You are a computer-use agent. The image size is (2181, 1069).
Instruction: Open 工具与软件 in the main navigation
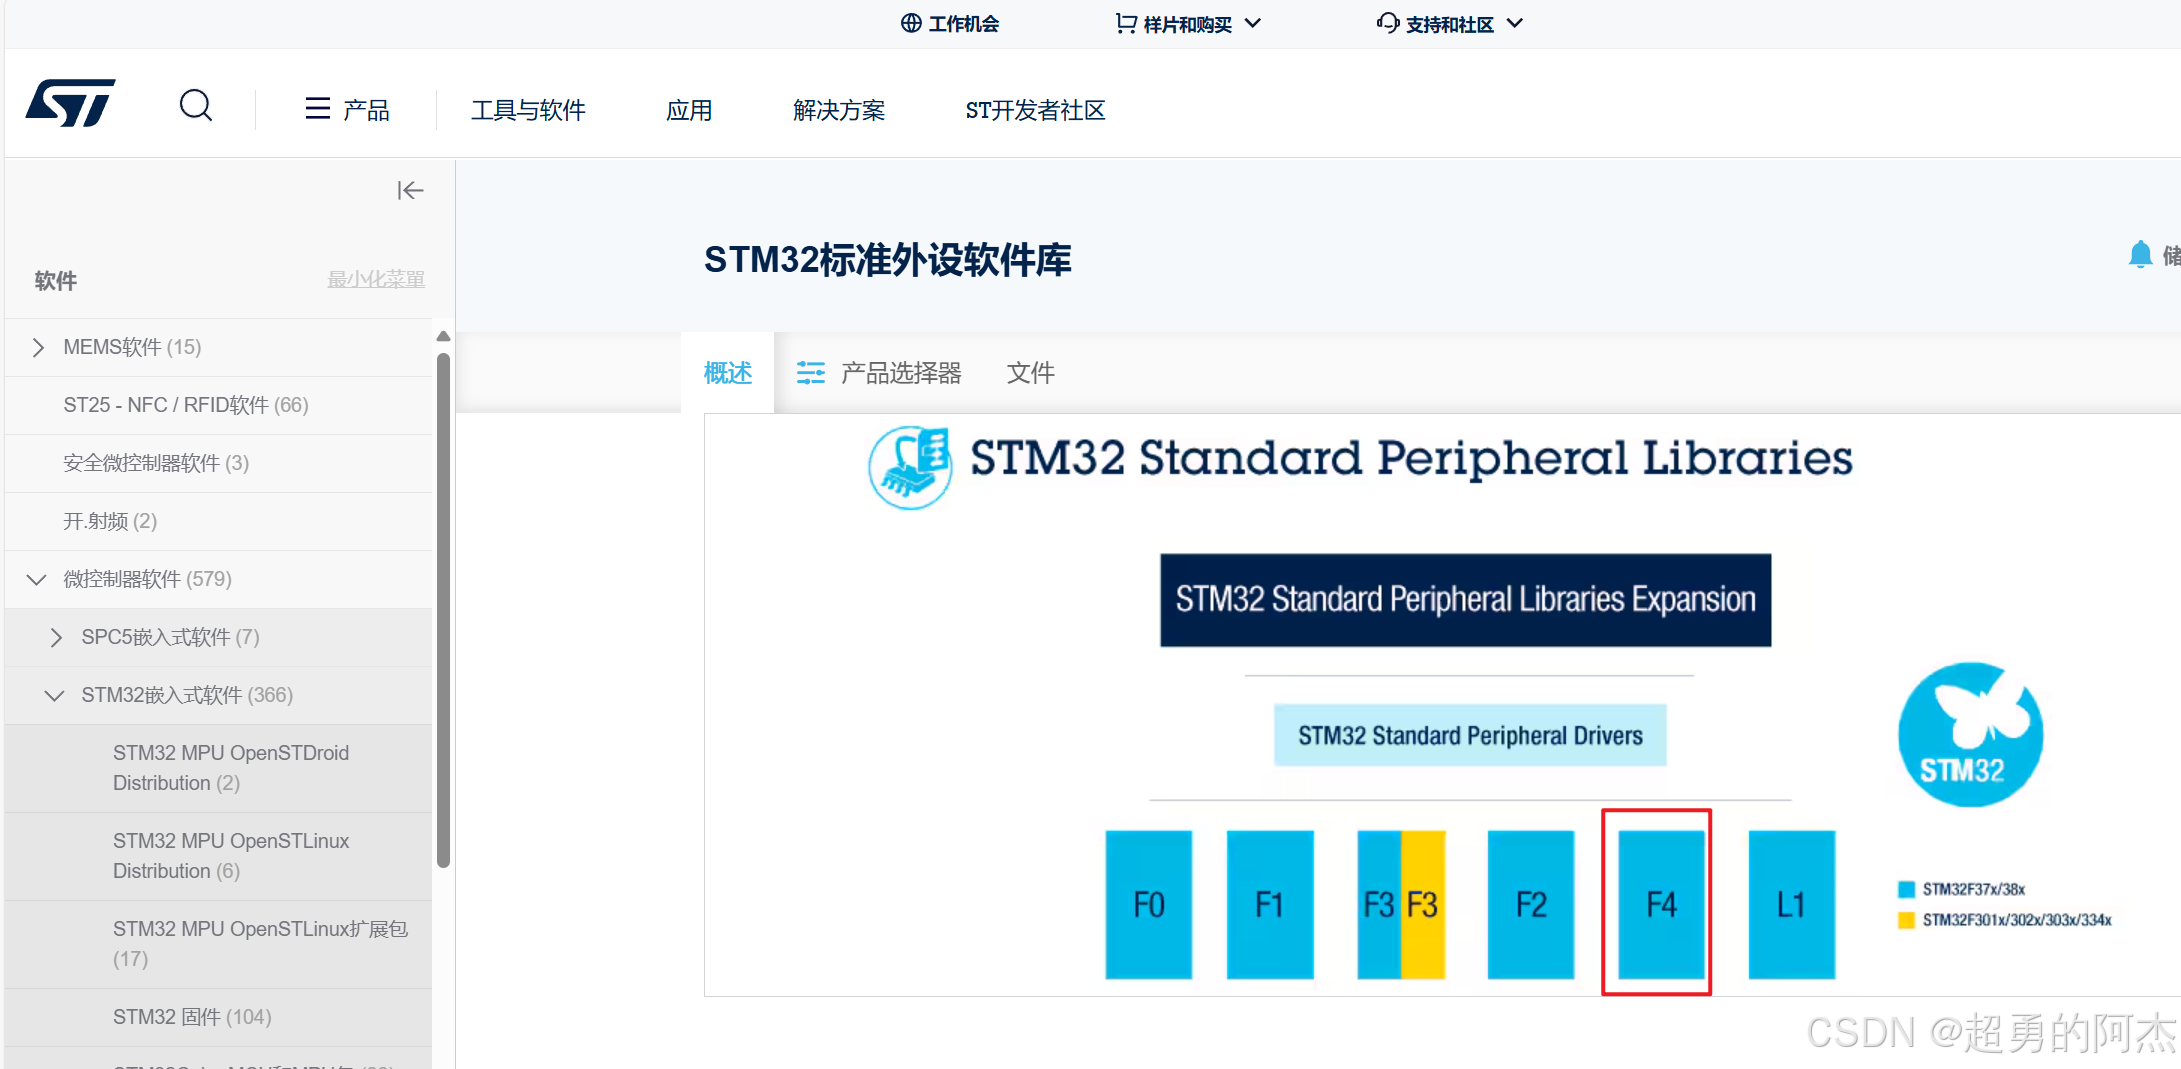coord(528,110)
